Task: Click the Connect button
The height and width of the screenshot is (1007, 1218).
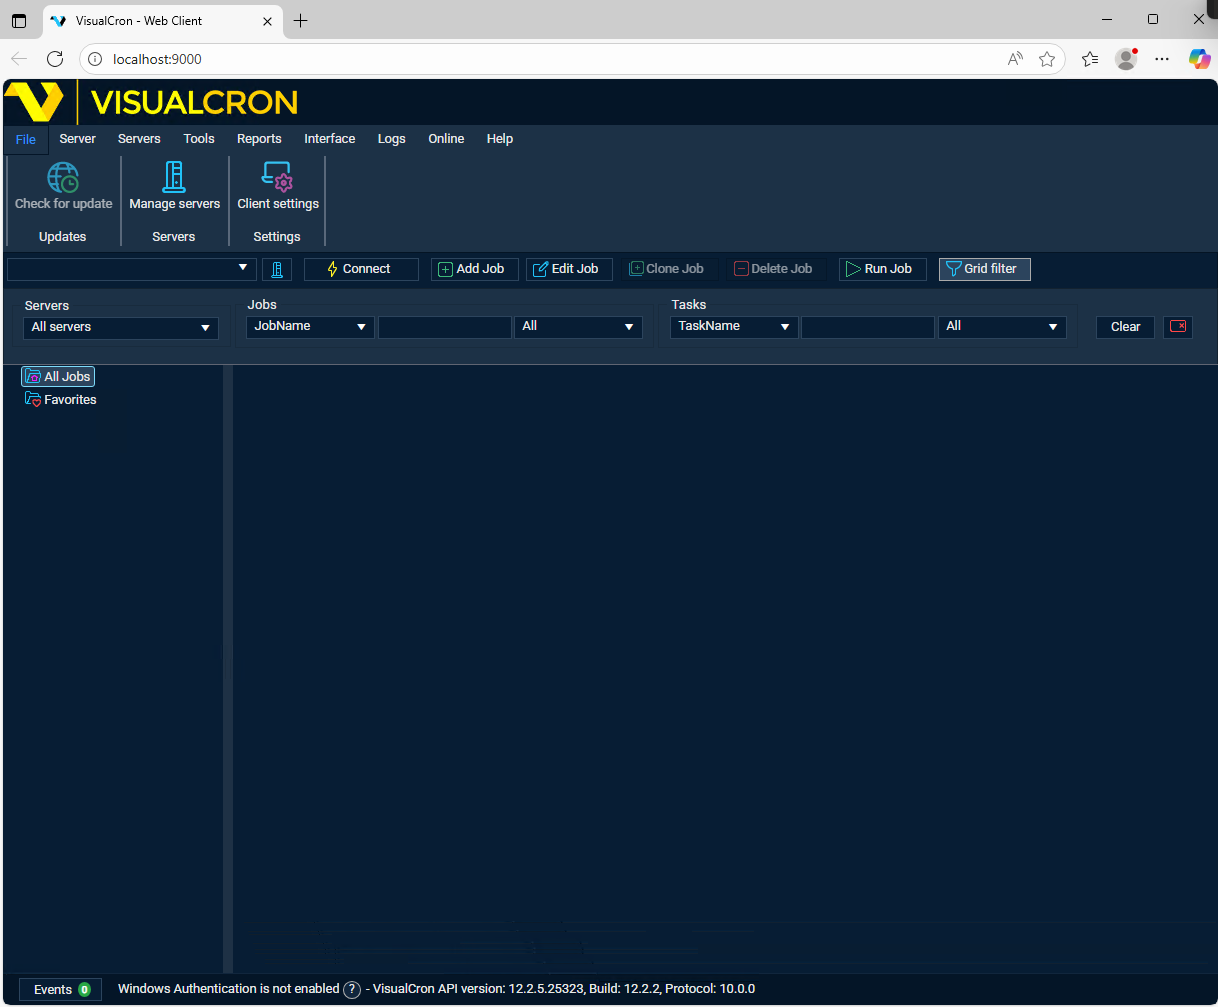Action: pyautogui.click(x=361, y=269)
